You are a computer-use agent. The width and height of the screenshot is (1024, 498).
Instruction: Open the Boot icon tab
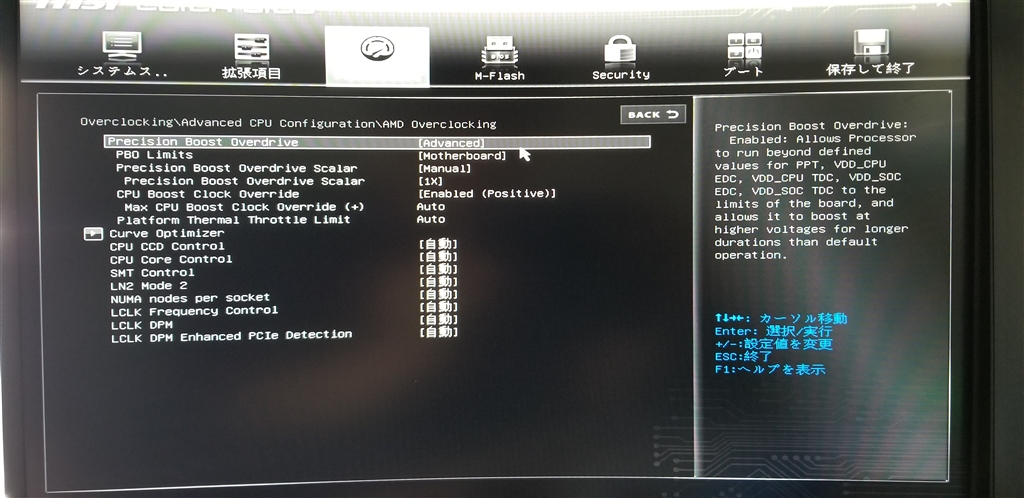pyautogui.click(x=744, y=48)
